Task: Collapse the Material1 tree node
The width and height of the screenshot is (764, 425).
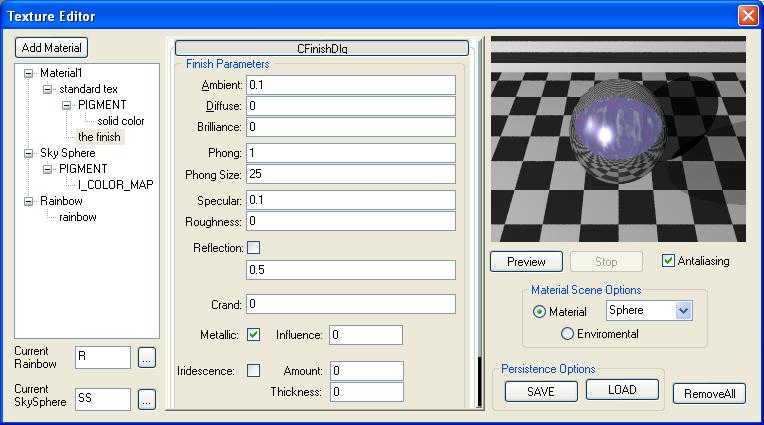Action: click(x=29, y=73)
